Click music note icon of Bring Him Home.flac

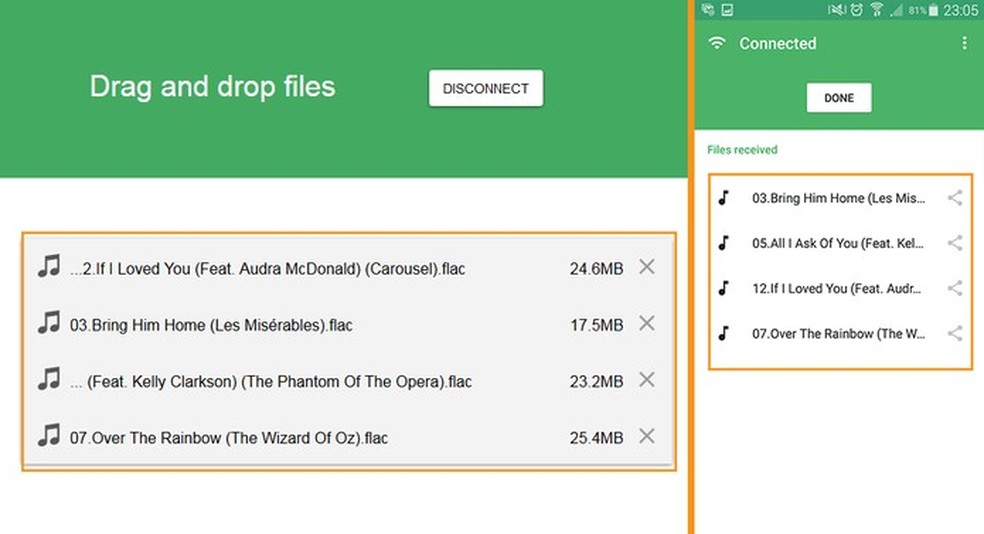click(x=49, y=323)
